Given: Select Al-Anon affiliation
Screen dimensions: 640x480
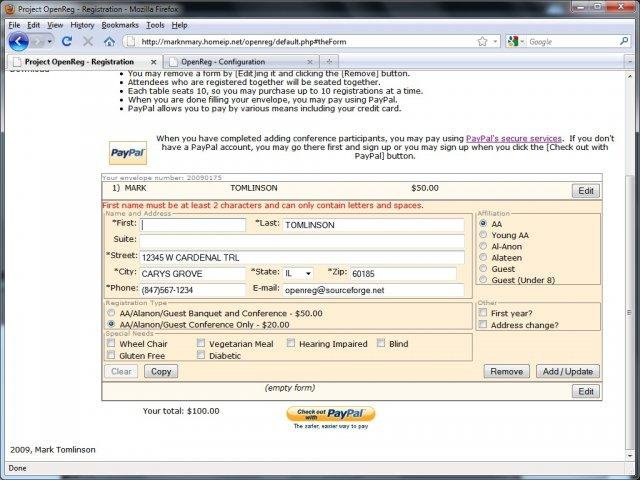Looking at the screenshot, I should tap(483, 246).
